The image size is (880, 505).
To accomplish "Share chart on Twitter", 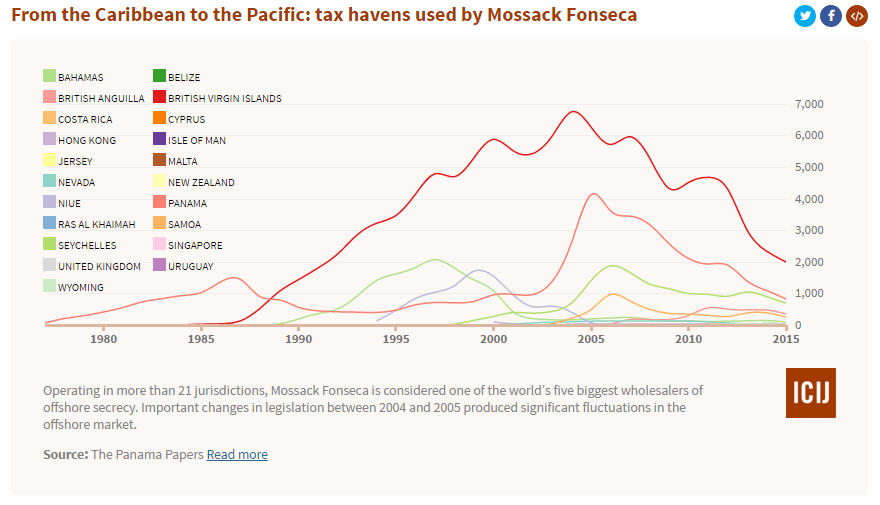I will coord(805,16).
